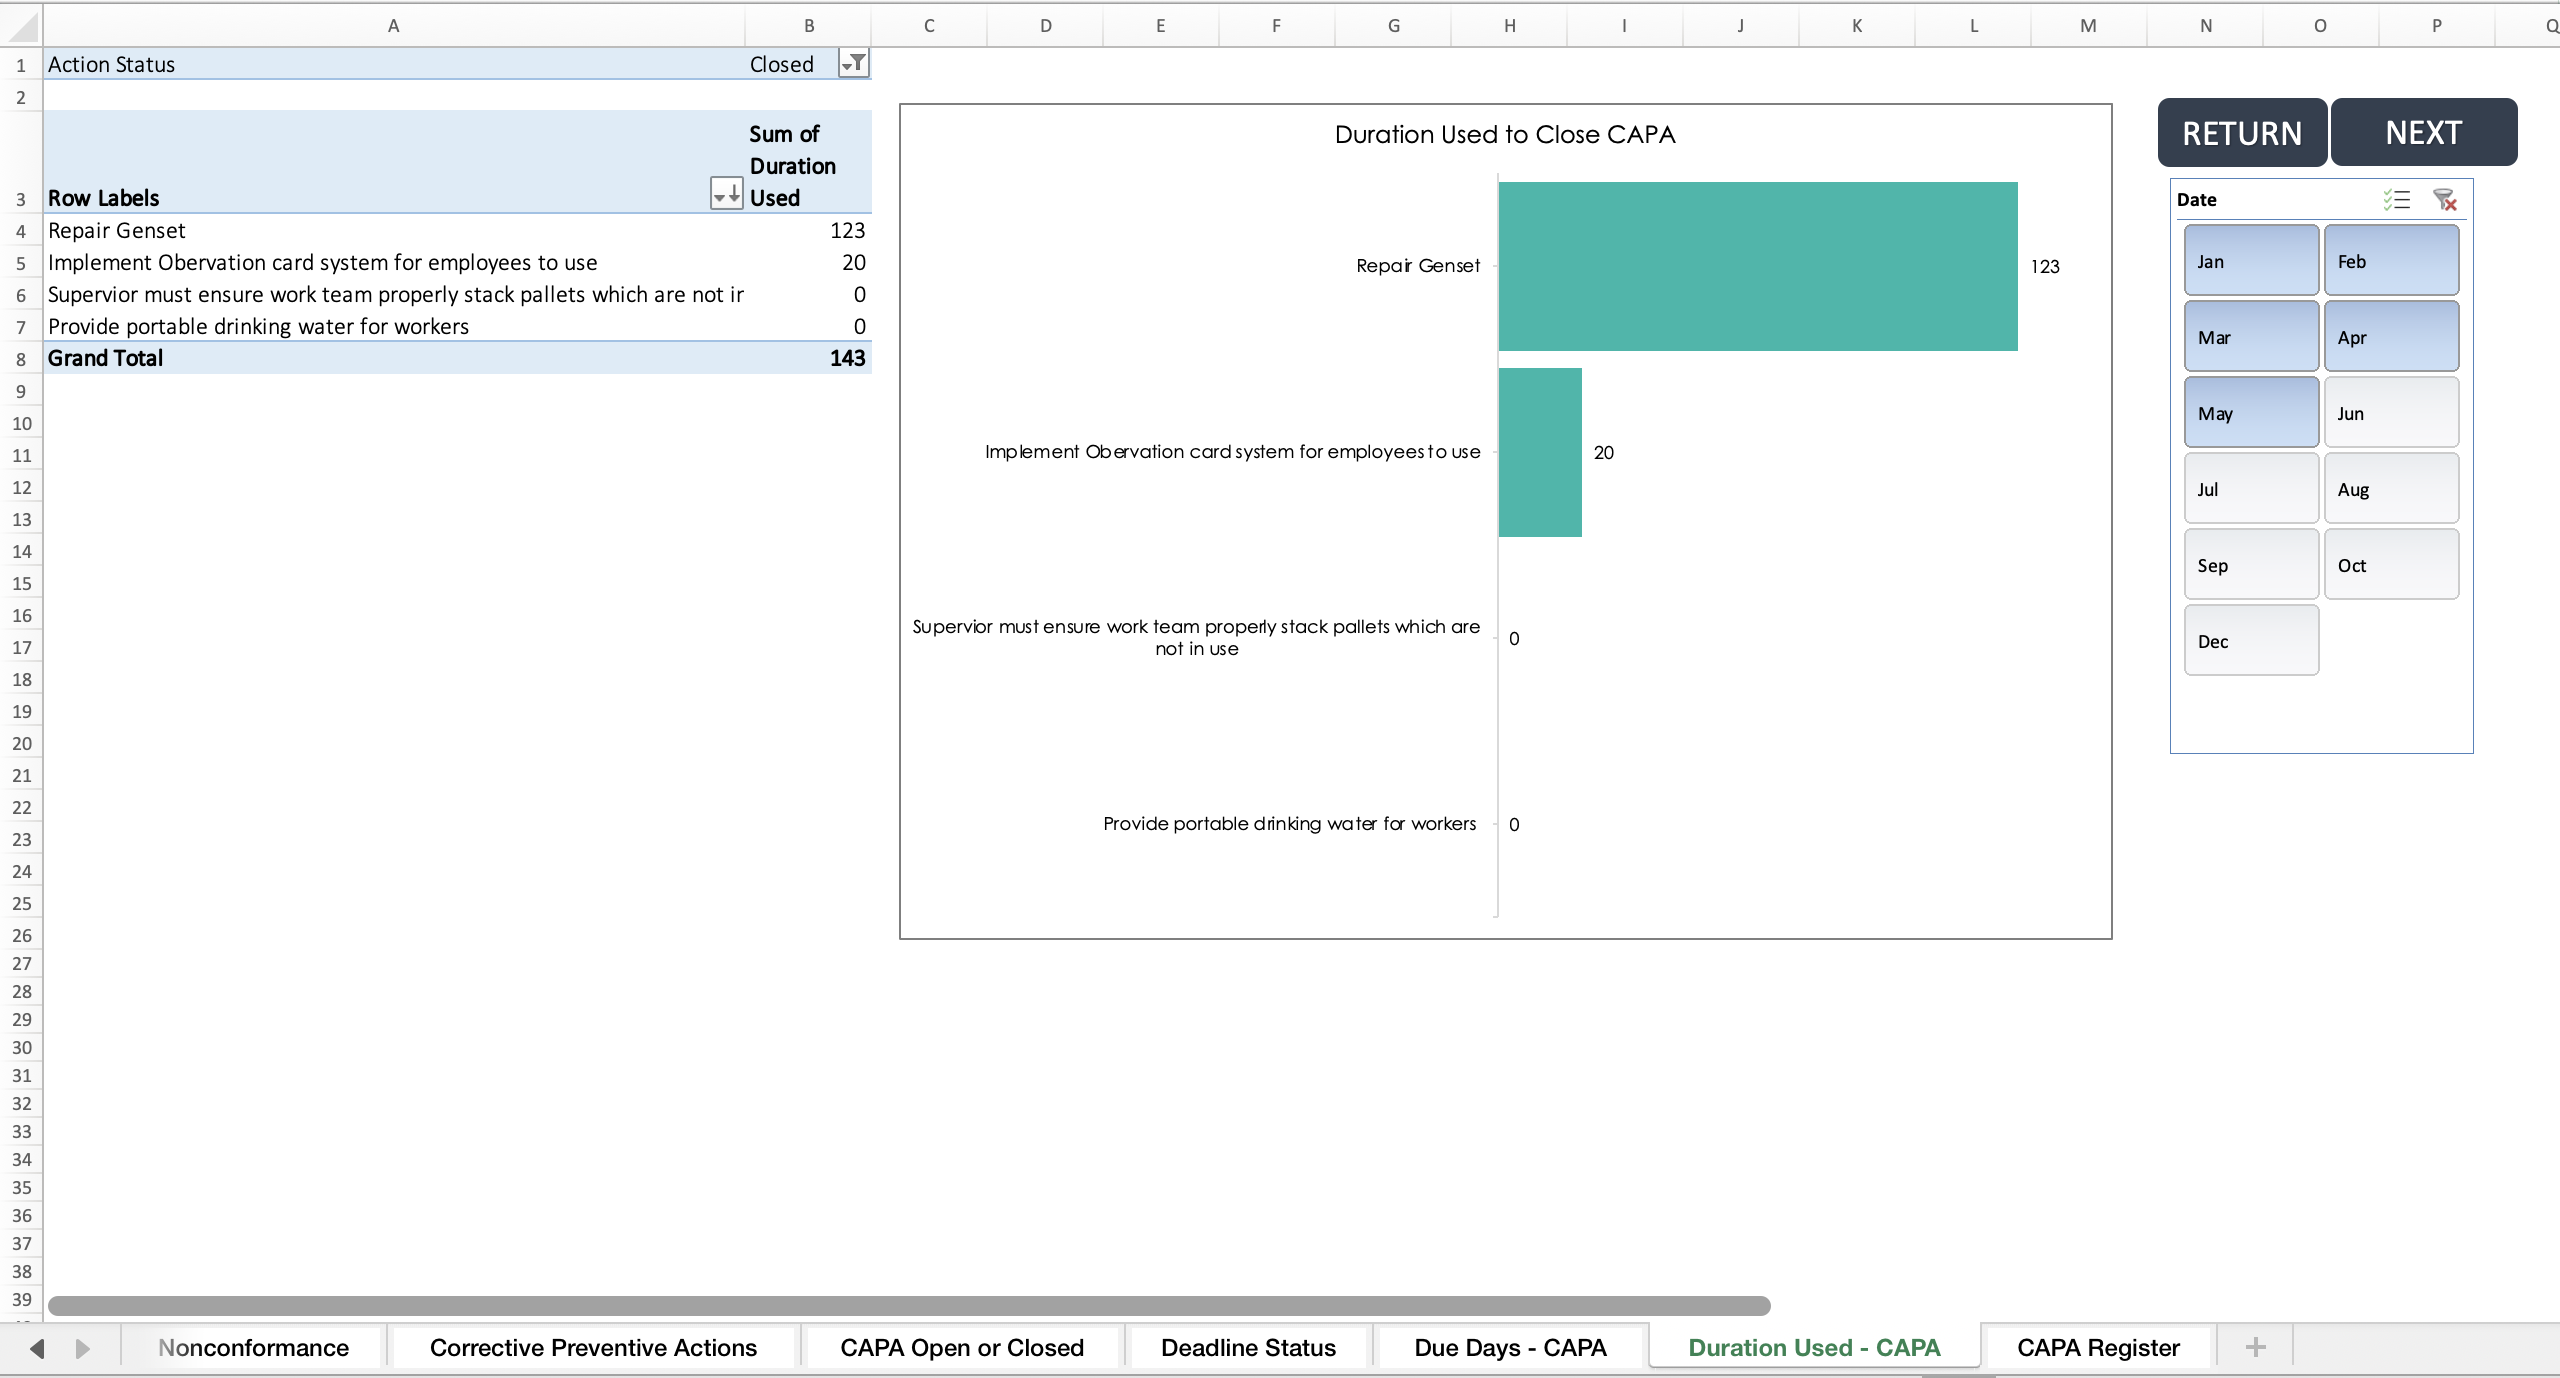This screenshot has width=2560, height=1378.
Task: Toggle the Apr slicer item
Action: click(x=2391, y=337)
